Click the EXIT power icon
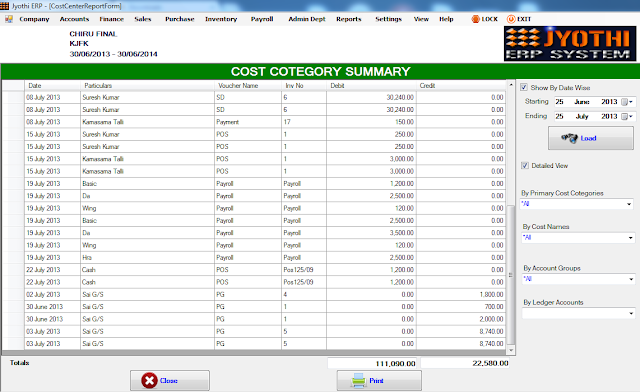640x392 pixels. 511,19
